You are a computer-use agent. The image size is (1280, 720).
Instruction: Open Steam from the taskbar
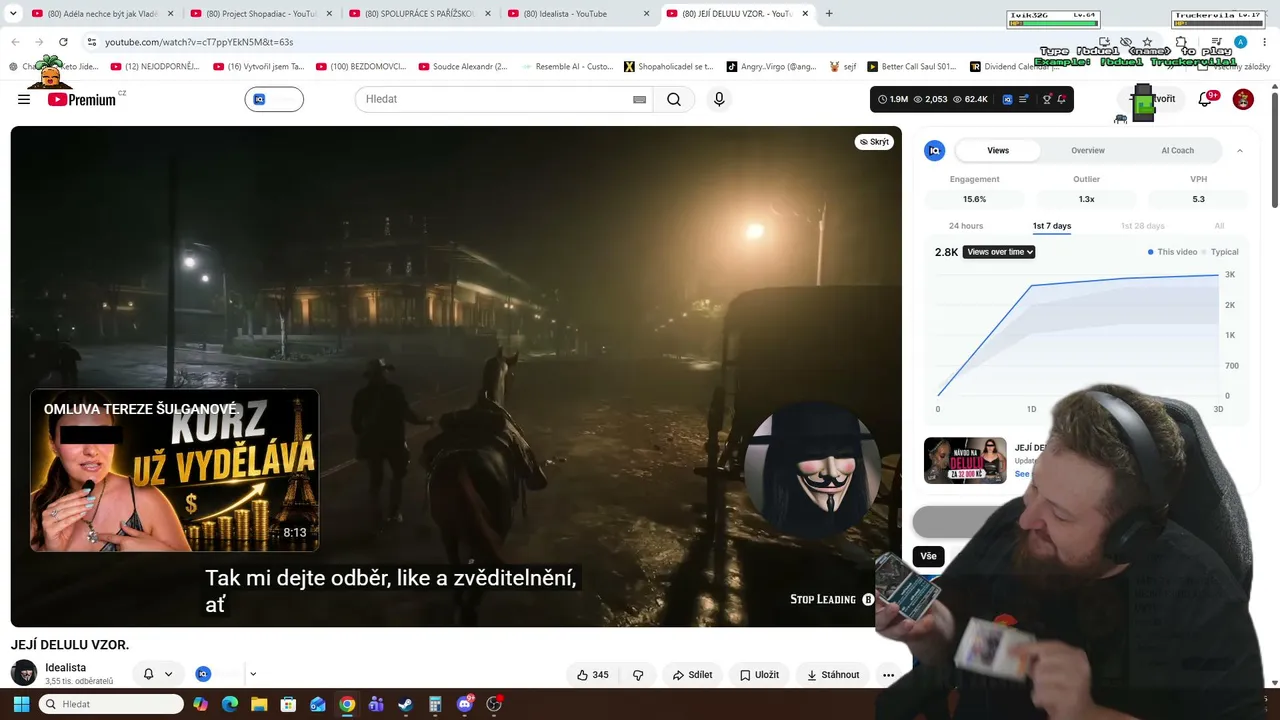(x=405, y=704)
